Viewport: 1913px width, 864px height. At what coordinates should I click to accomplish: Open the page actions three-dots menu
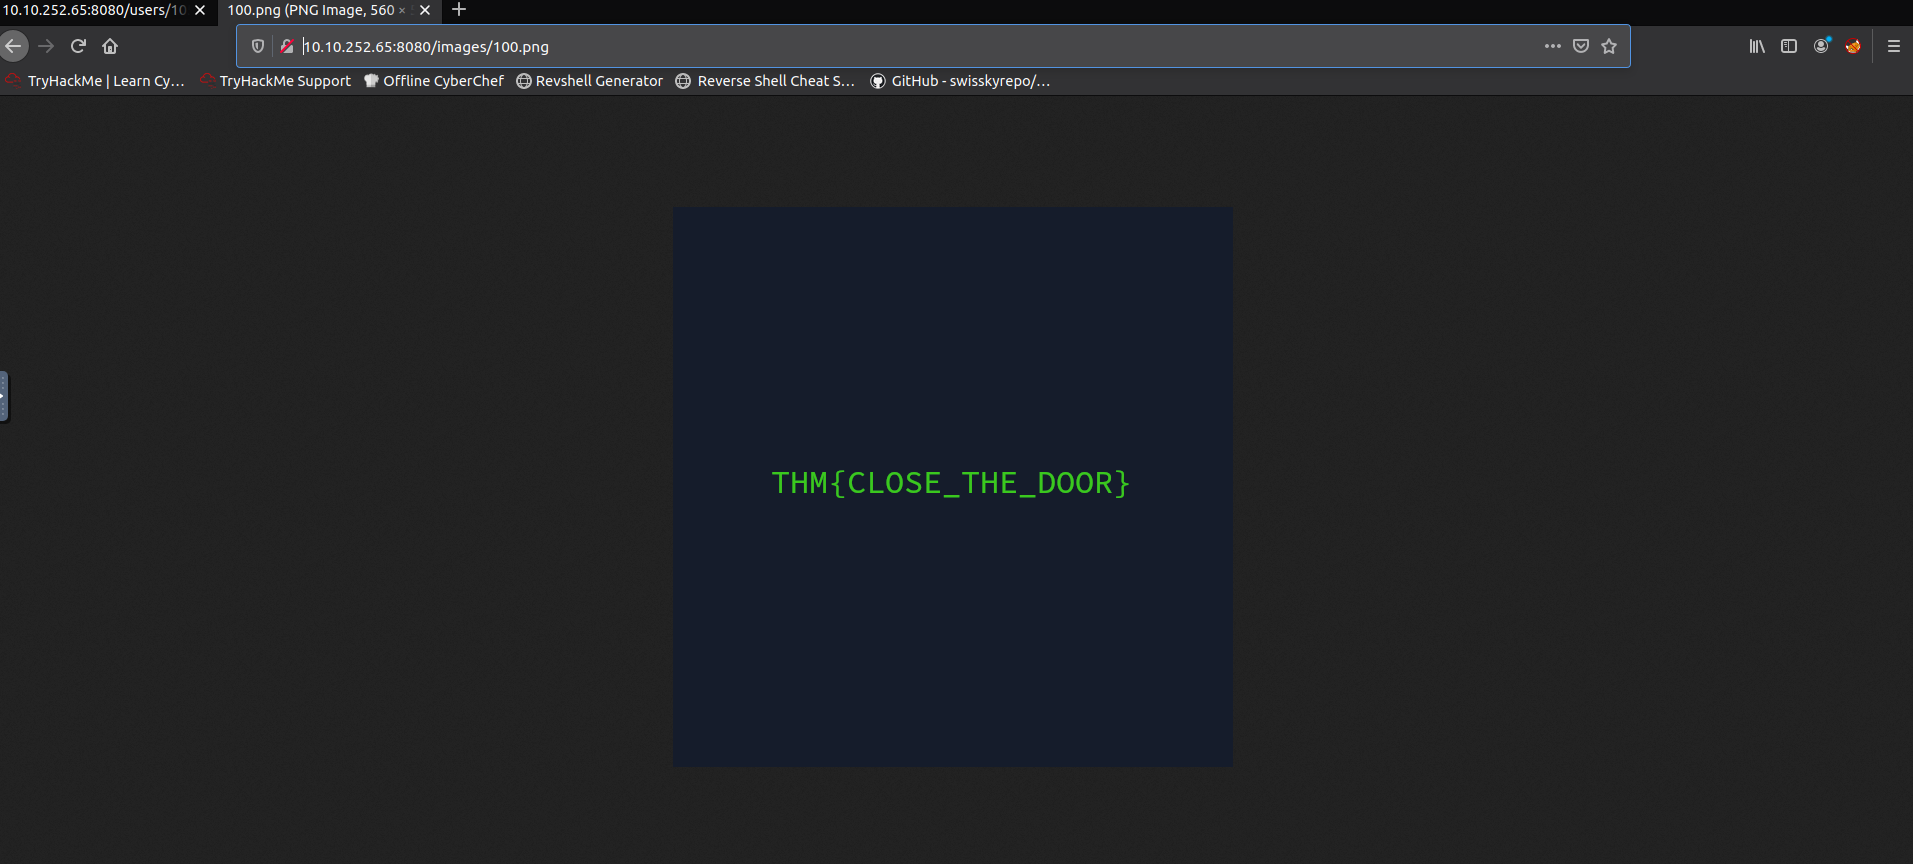click(1552, 46)
